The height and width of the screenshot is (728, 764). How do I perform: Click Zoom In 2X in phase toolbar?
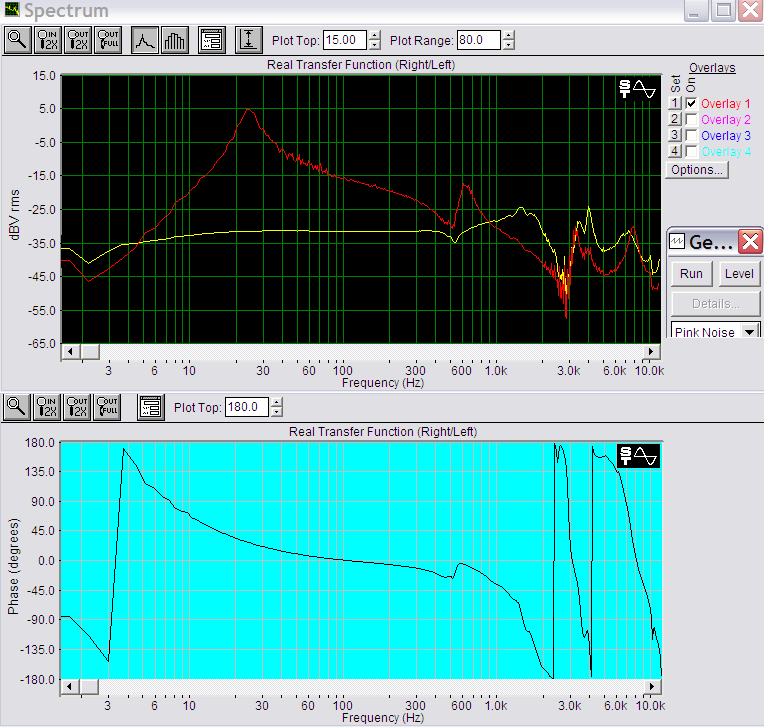(47, 407)
